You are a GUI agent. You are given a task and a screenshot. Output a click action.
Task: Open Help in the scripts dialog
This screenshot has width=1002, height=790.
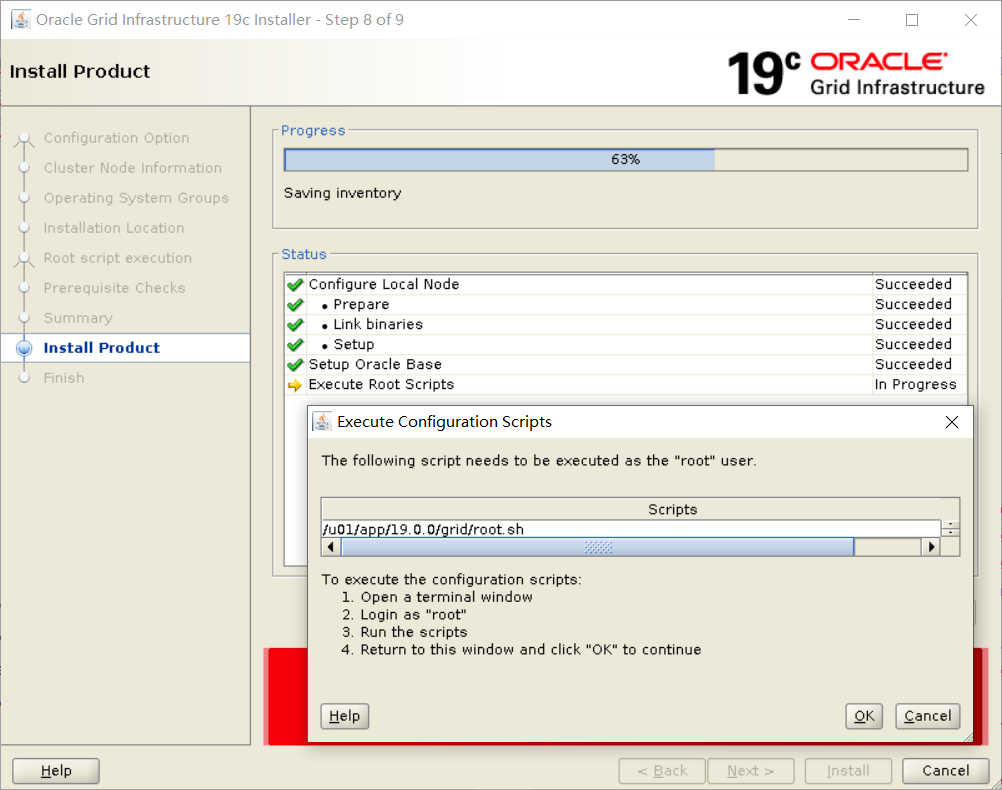344,716
